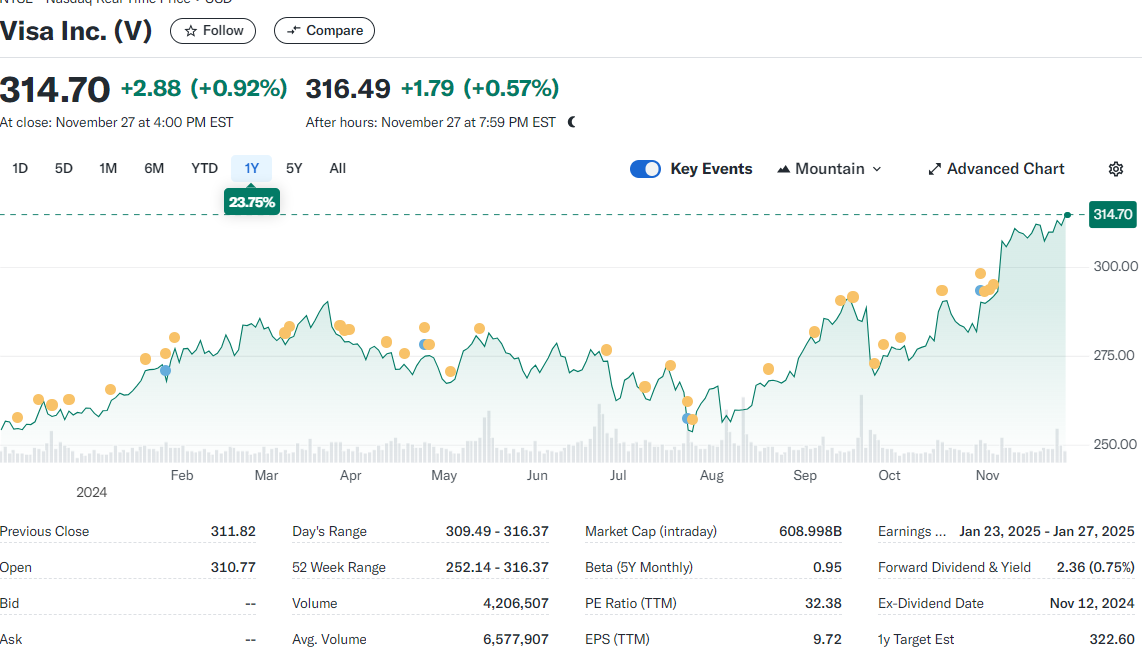1147x661 pixels.
Task: Switch chart to 6M range
Action: tap(154, 168)
